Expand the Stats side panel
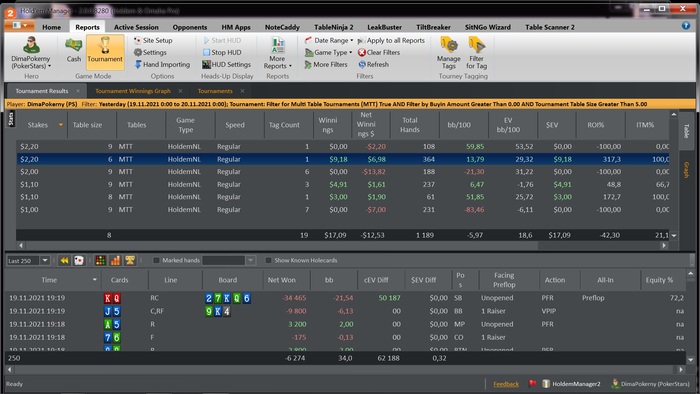 coord(11,118)
